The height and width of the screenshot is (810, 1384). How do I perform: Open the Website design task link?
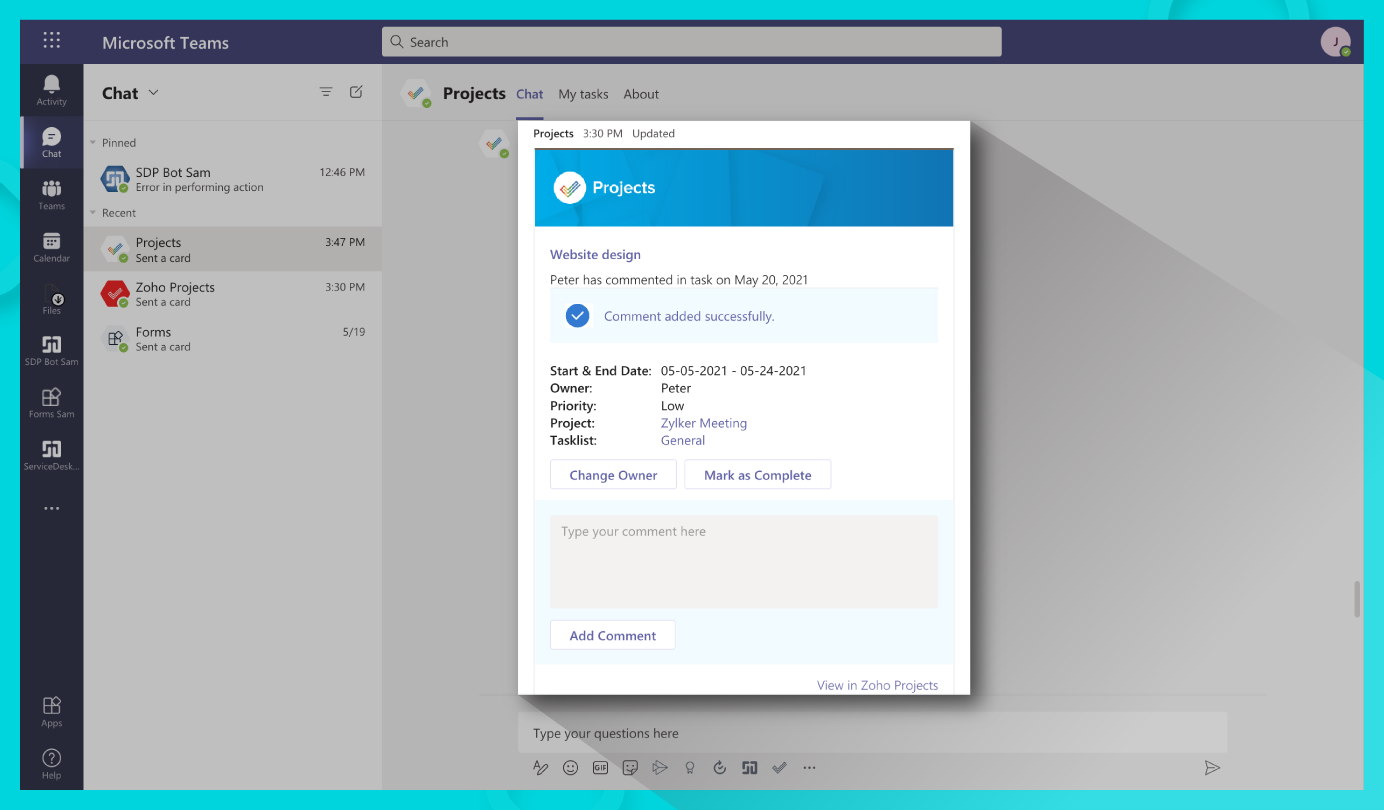coord(595,255)
